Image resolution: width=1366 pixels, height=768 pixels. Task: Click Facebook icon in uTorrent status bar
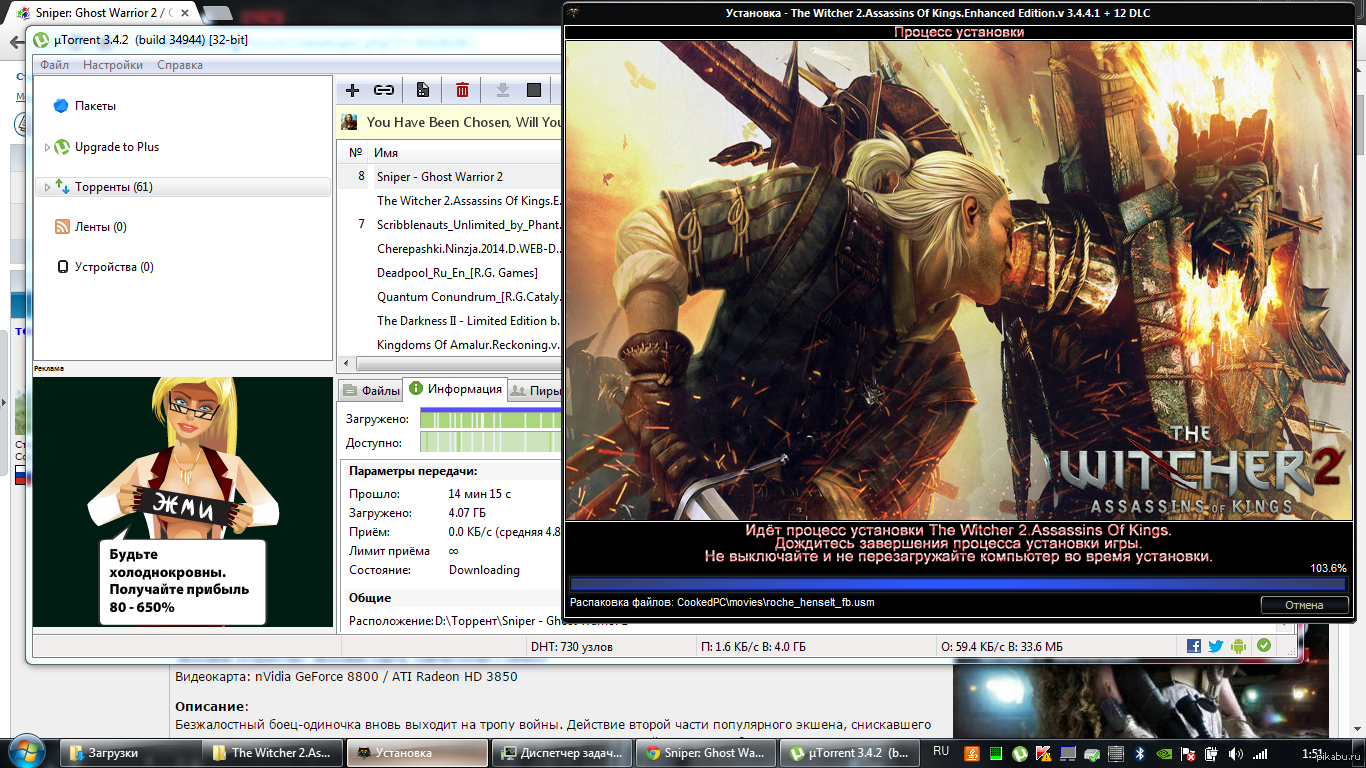(1194, 646)
